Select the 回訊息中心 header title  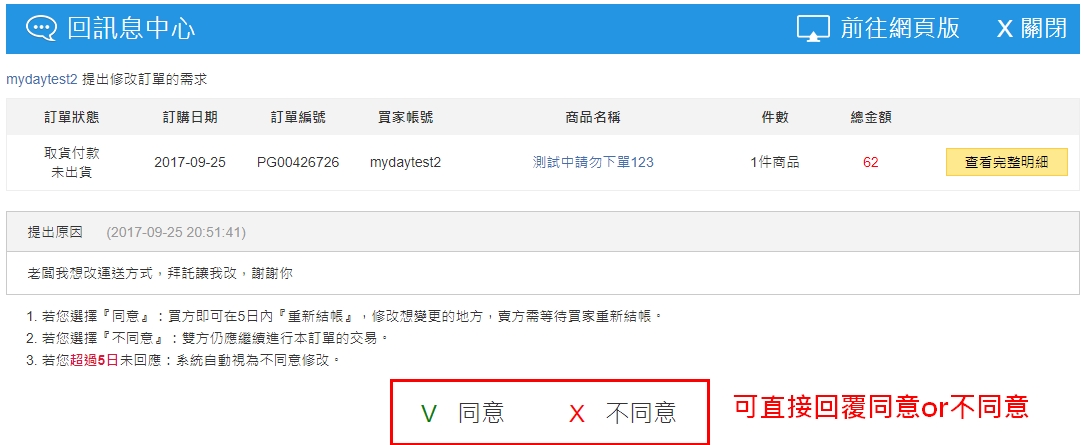pyautogui.click(x=131, y=28)
